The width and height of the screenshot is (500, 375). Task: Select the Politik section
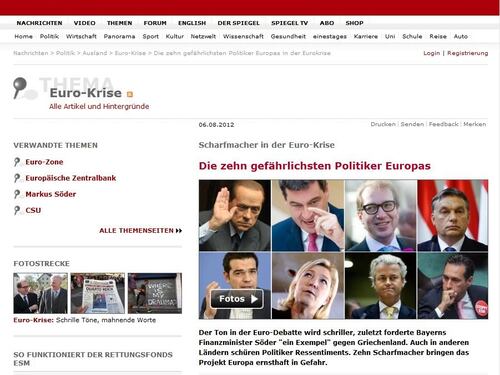point(49,36)
